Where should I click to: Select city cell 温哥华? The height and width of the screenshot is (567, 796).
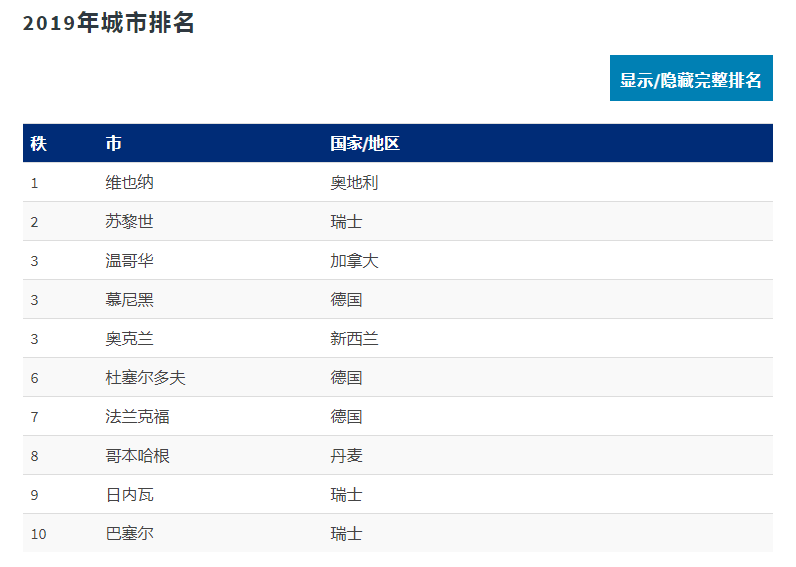129,260
